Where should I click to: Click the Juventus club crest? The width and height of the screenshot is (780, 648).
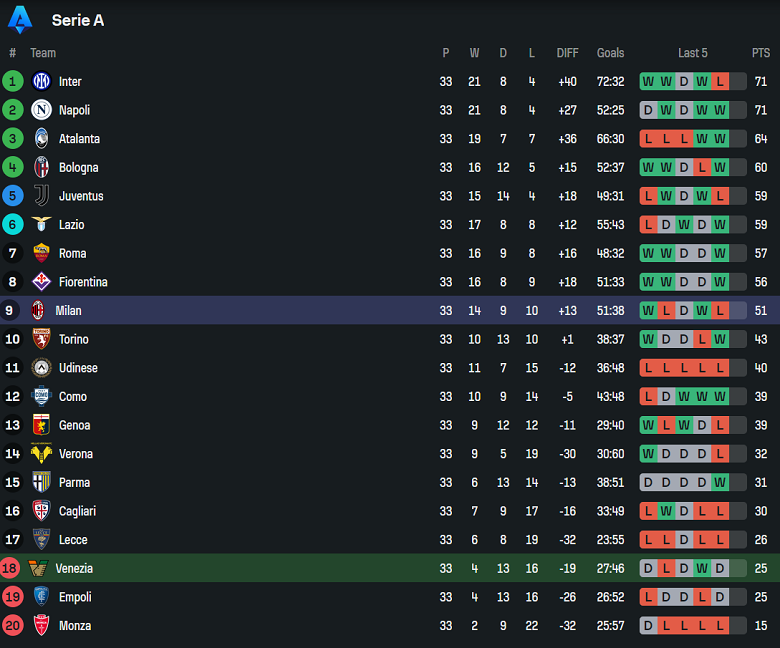click(x=41, y=196)
